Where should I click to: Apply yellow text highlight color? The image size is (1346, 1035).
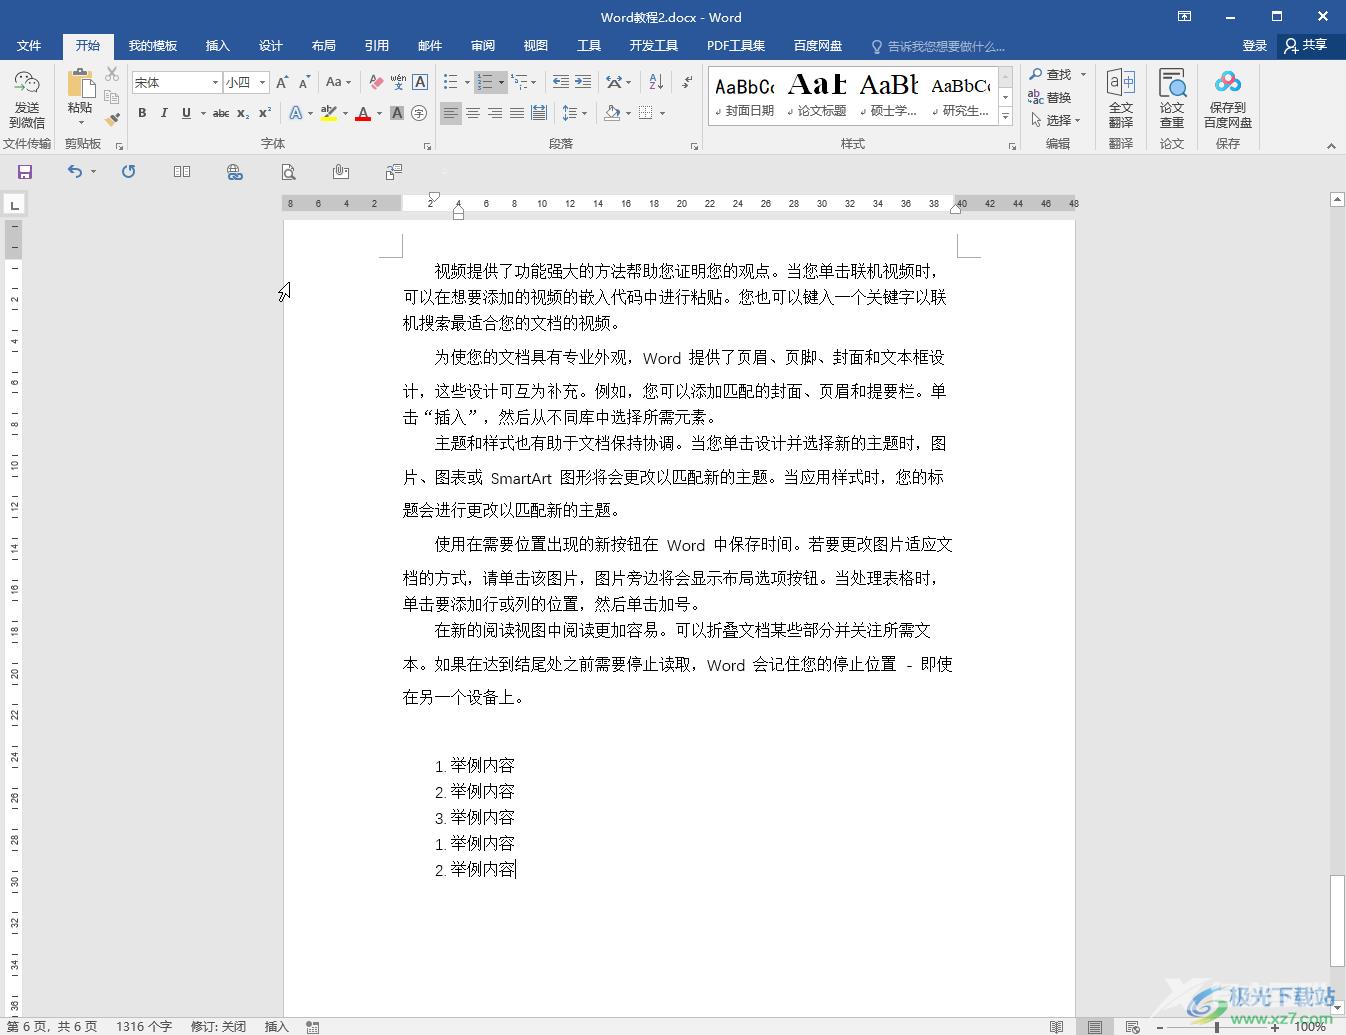coord(328,113)
